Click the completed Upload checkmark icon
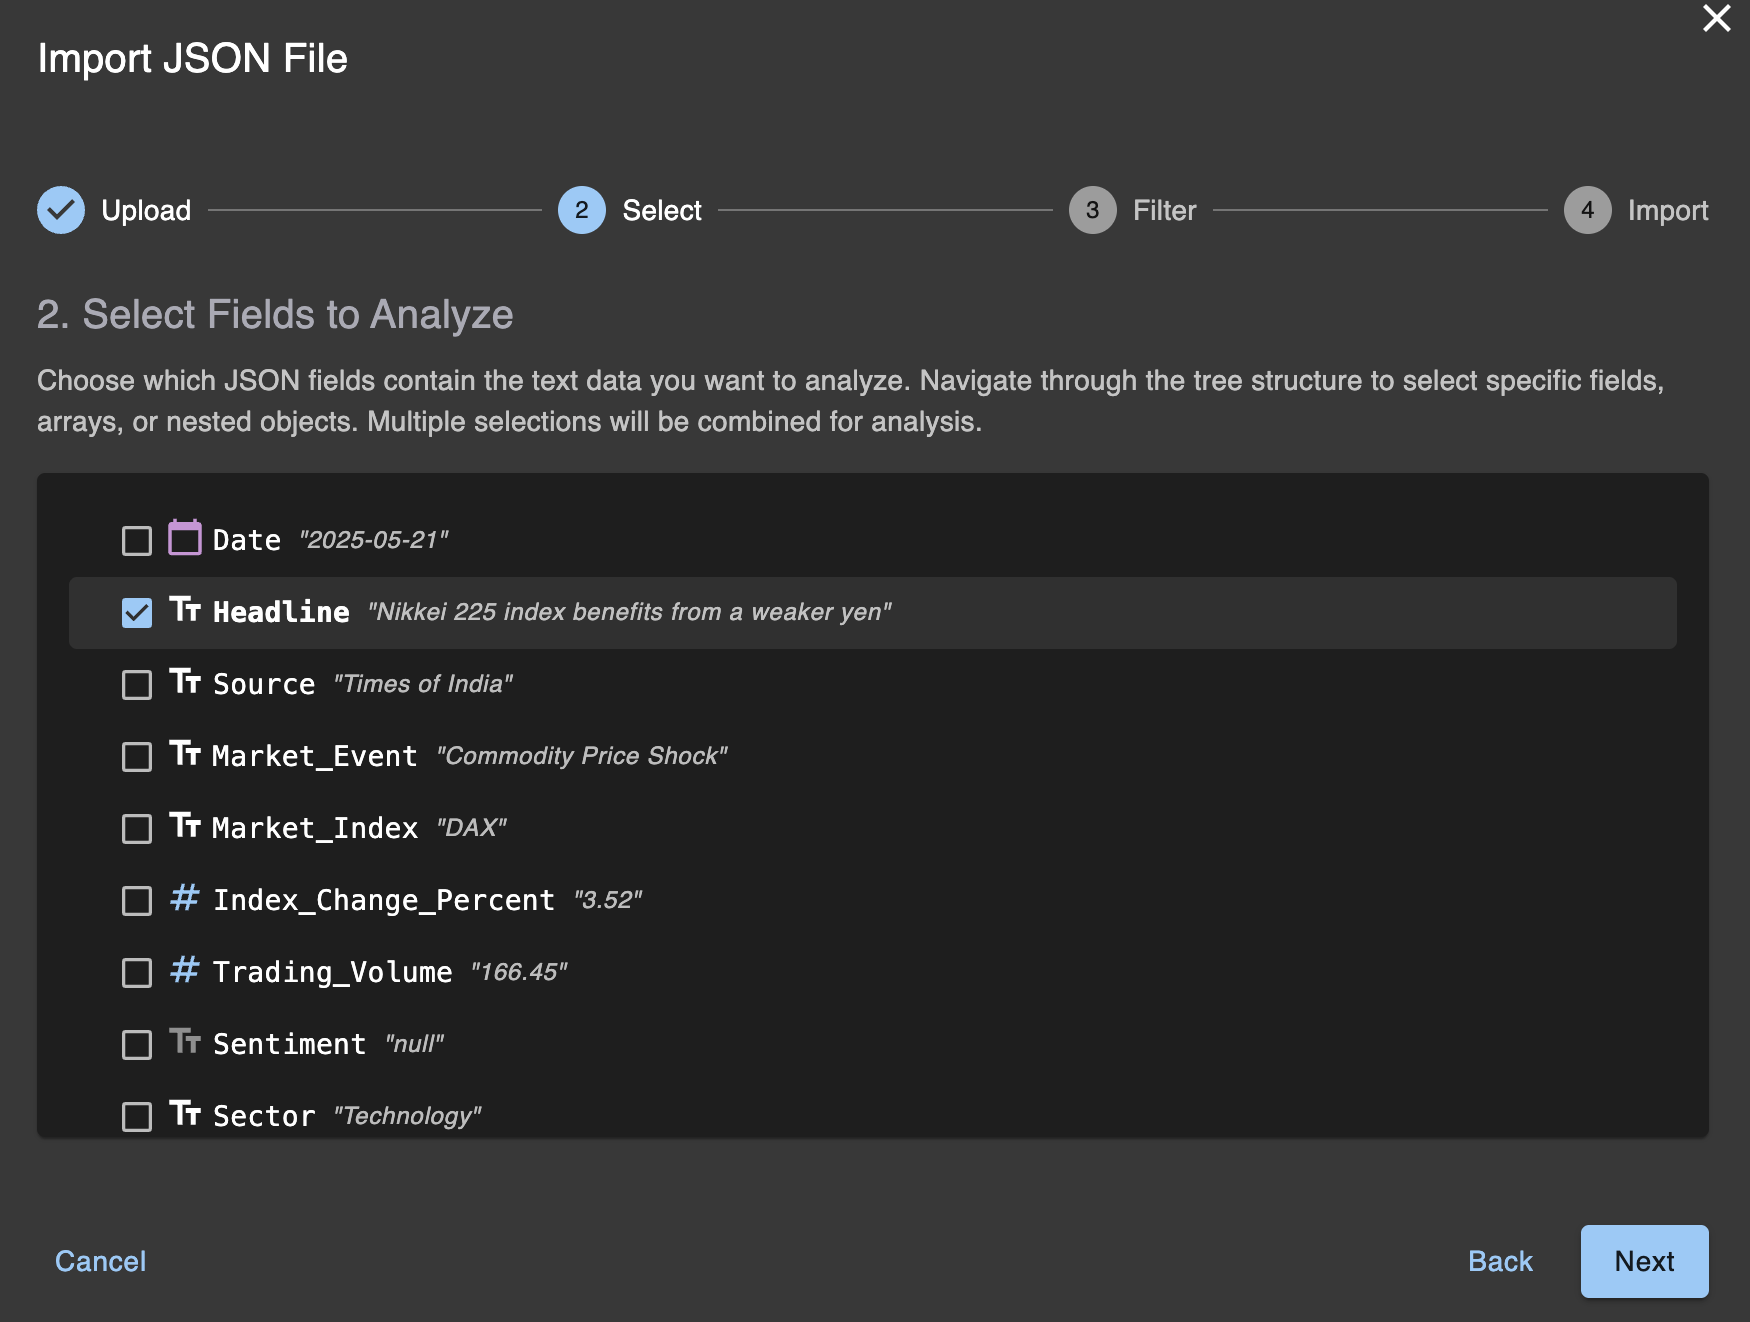1750x1322 pixels. (x=61, y=210)
